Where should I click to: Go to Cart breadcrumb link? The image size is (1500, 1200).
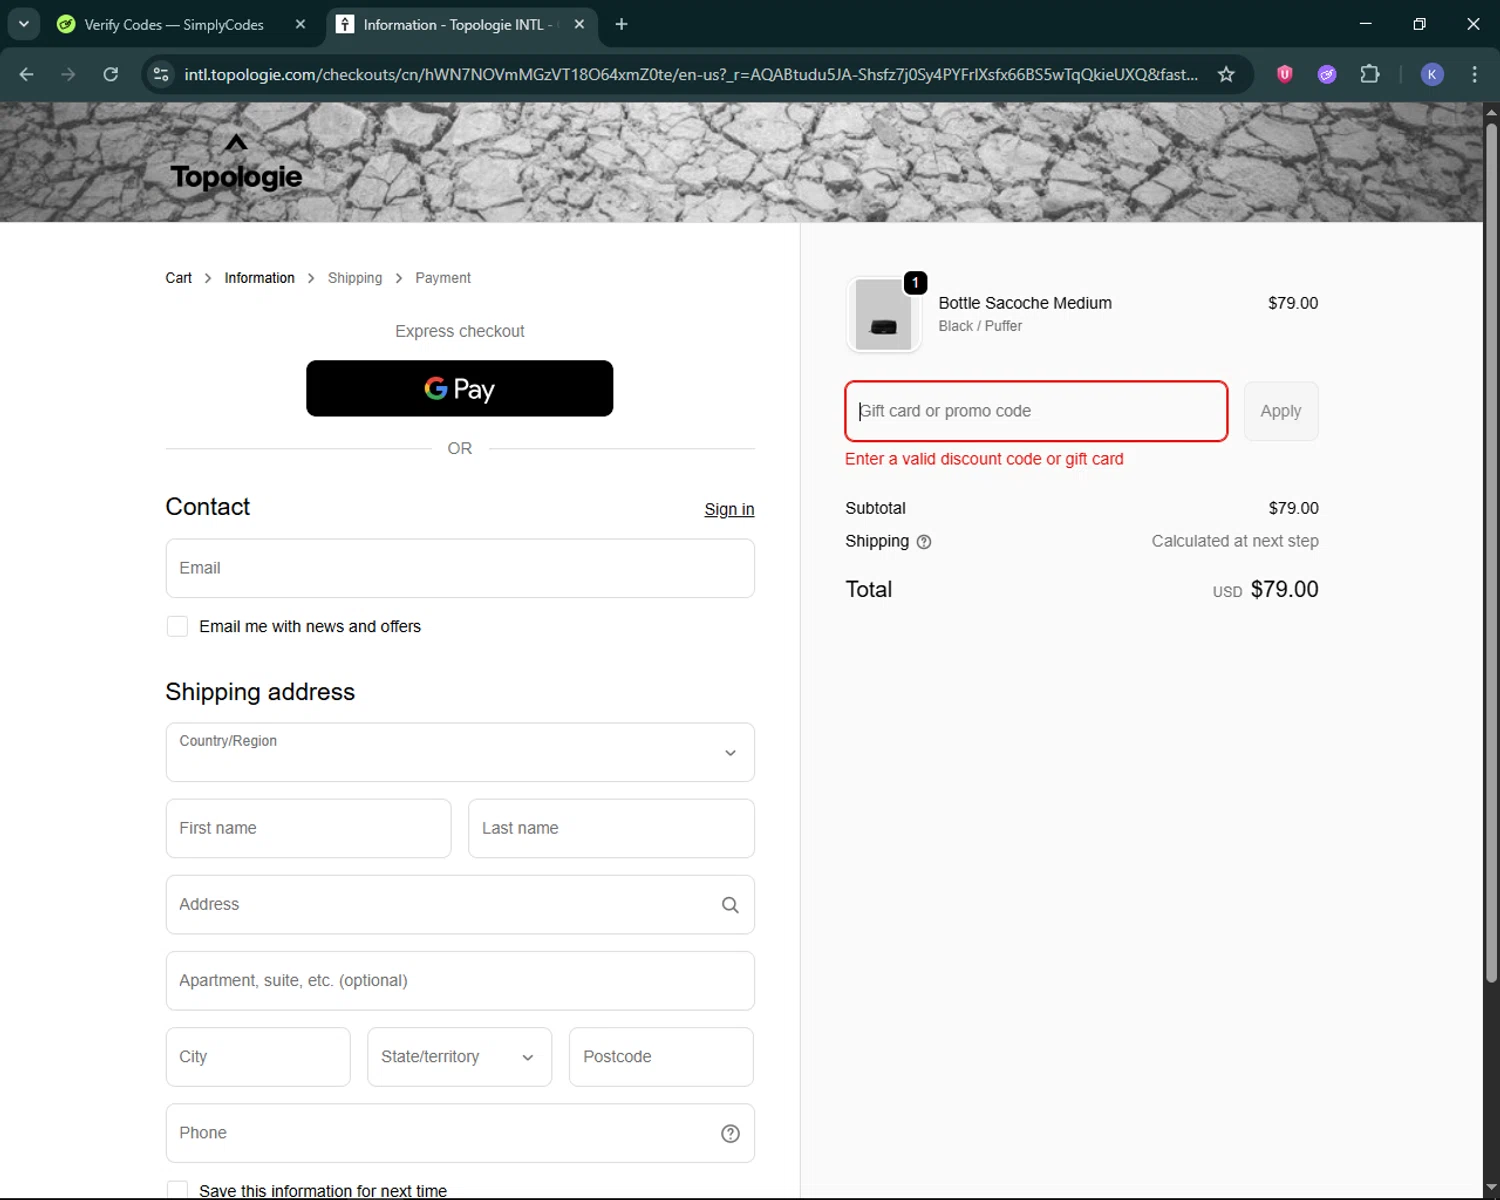pyautogui.click(x=178, y=278)
